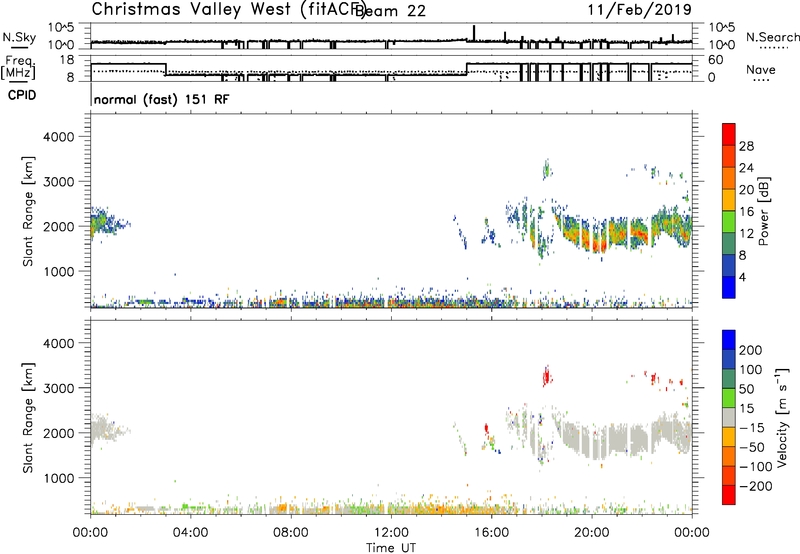Image resolution: width=800 pixels, height=554 pixels.
Task: Select the light green Power segment between 12 and 16
Action: 729,221
